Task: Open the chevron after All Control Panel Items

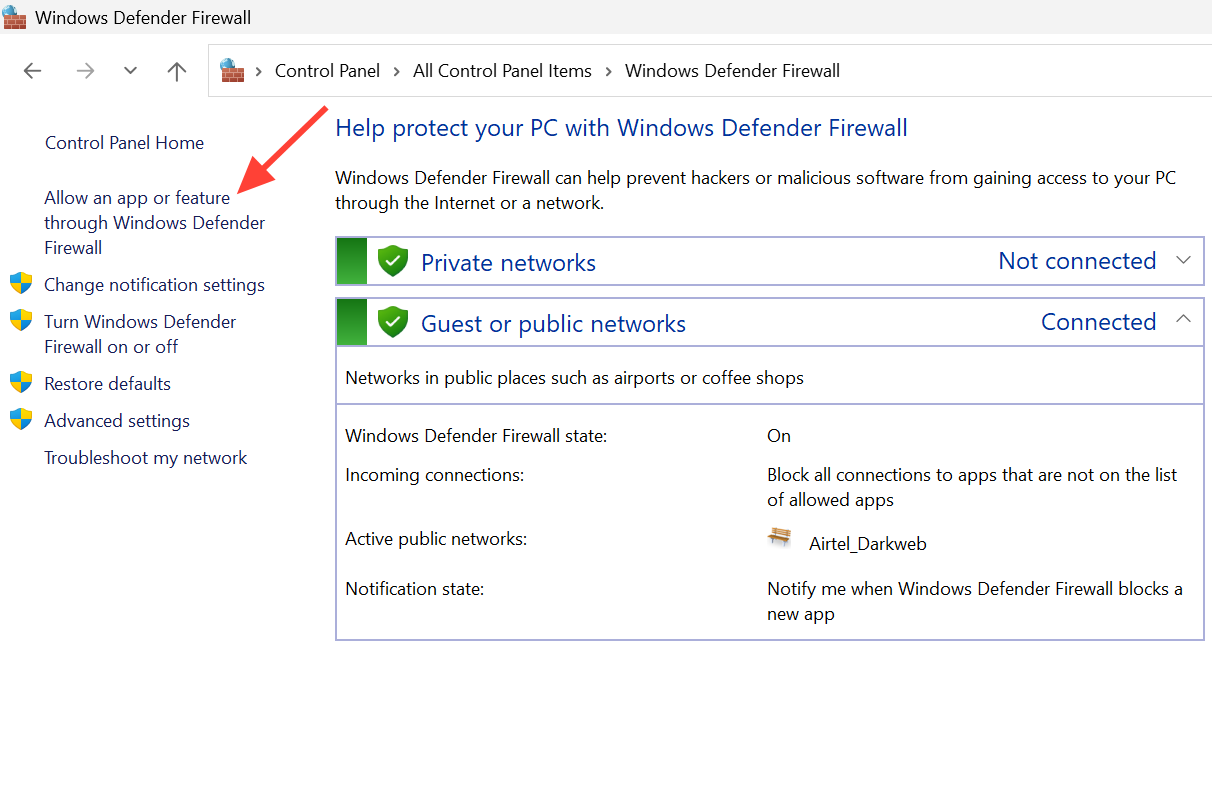Action: (609, 71)
